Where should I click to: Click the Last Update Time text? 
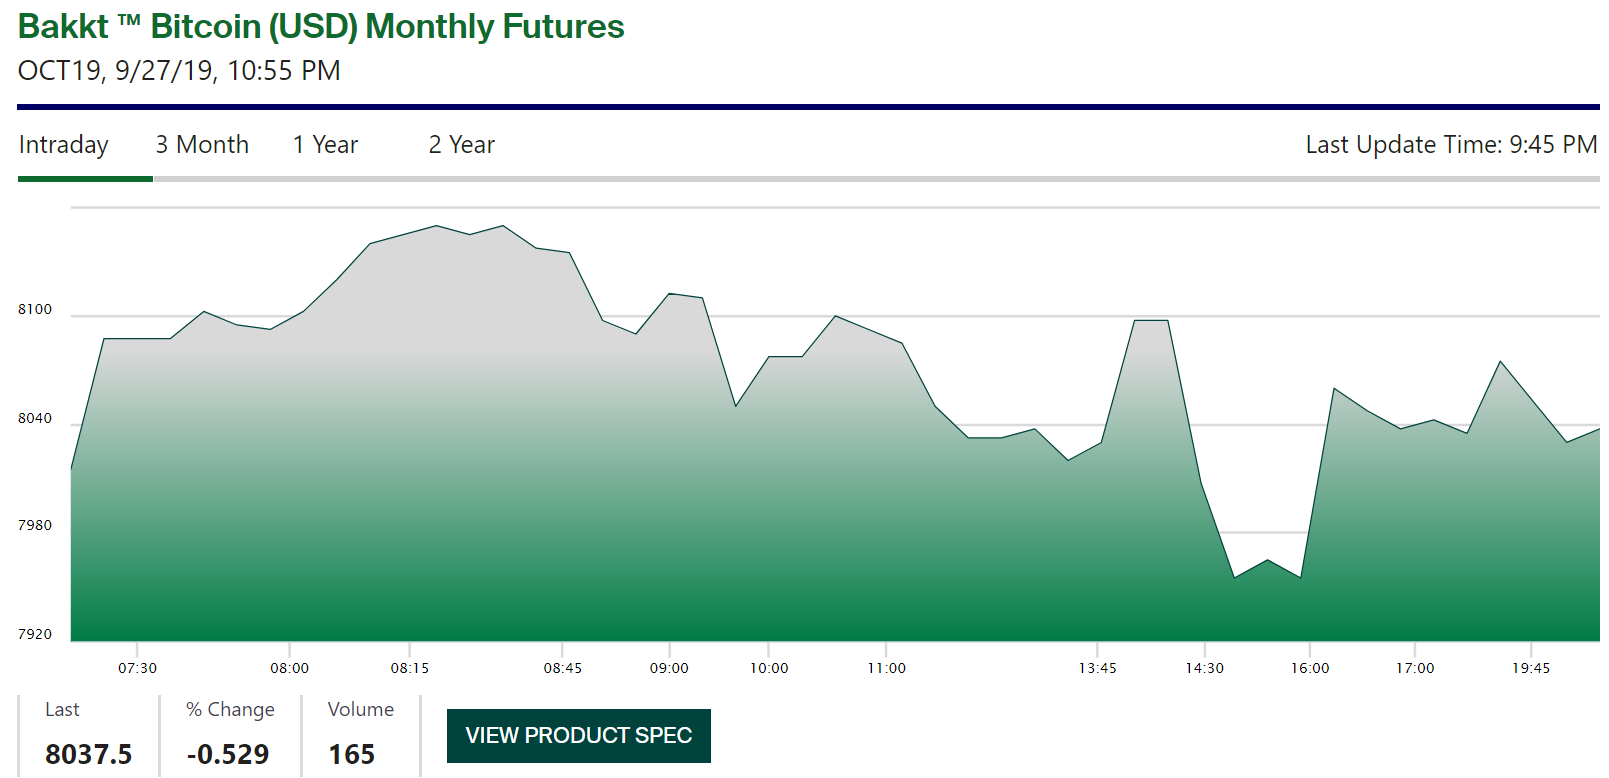tap(1450, 145)
